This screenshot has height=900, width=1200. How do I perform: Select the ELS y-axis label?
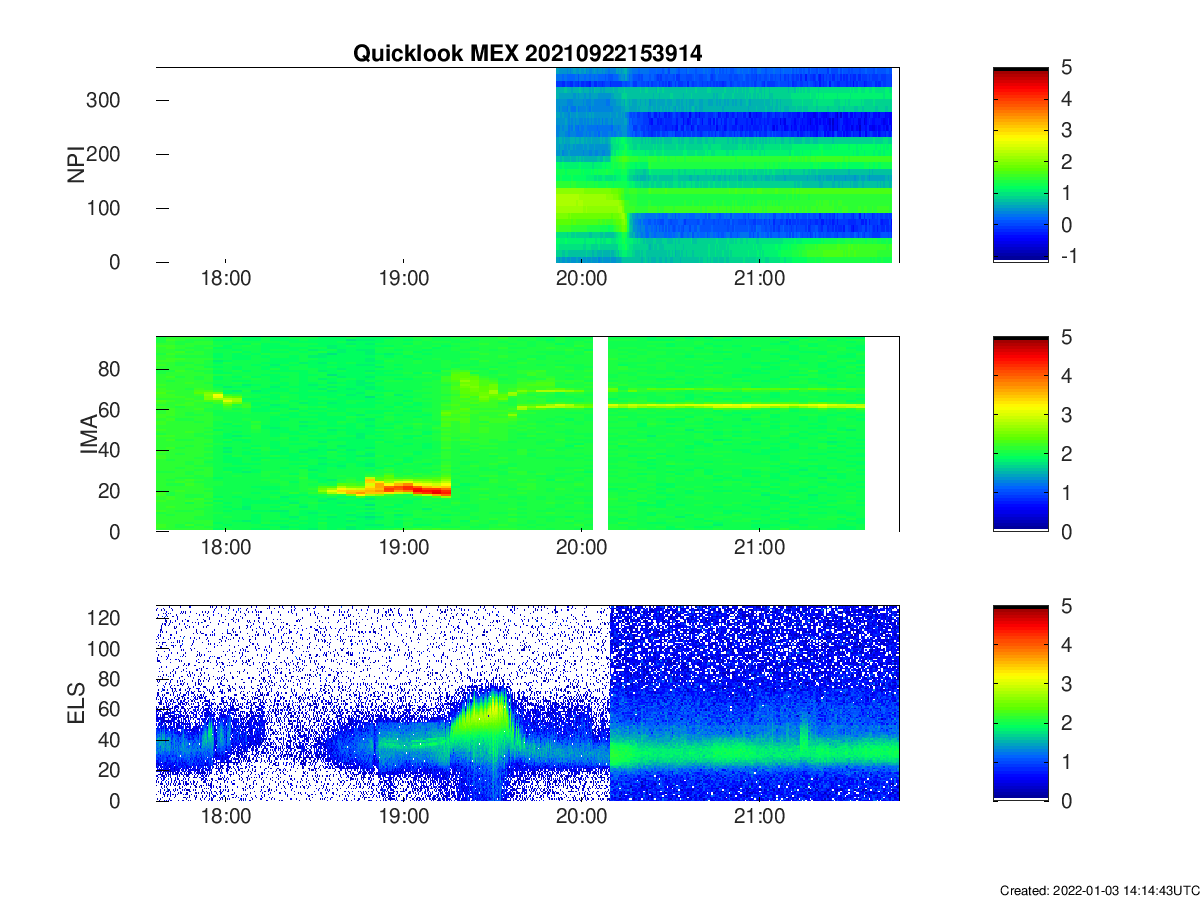(75, 703)
